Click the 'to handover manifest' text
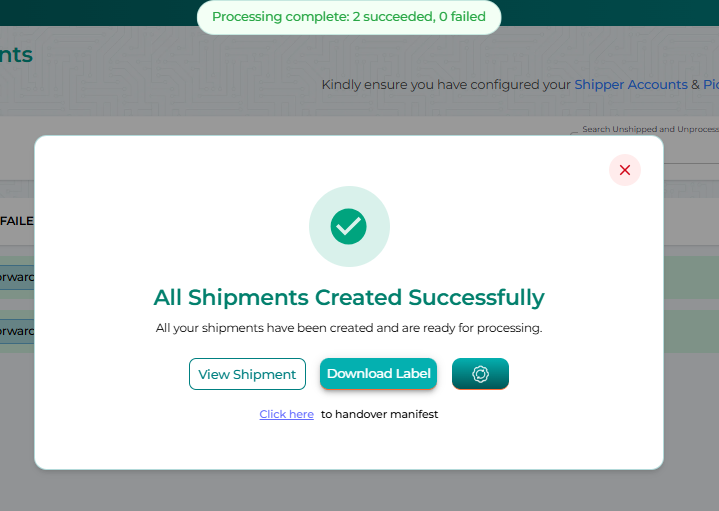Screen dimensions: 719x511 [379, 414]
